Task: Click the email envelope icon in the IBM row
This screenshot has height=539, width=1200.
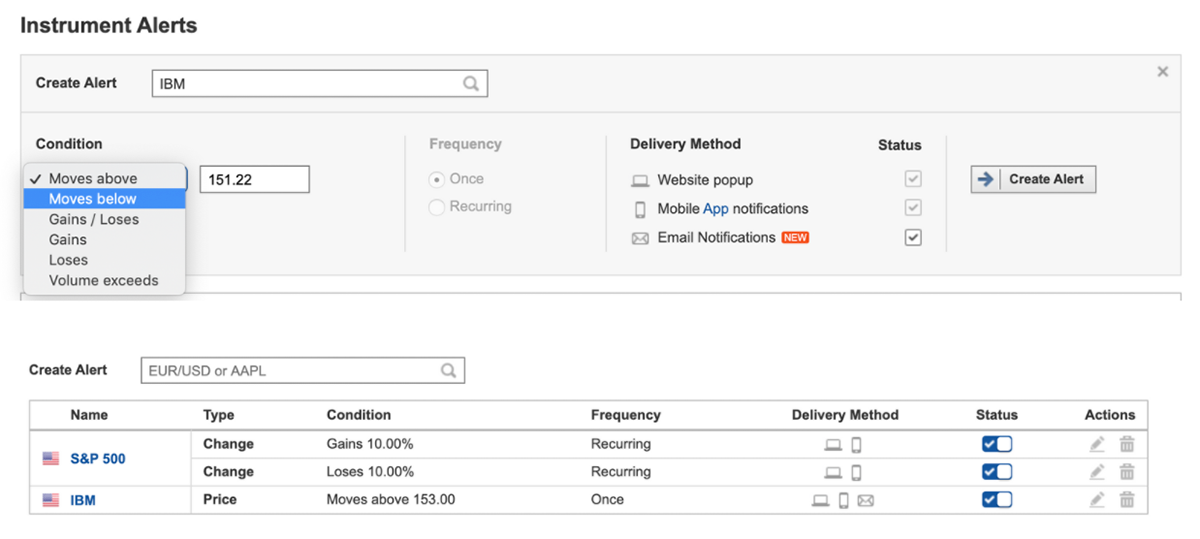Action: point(866,500)
